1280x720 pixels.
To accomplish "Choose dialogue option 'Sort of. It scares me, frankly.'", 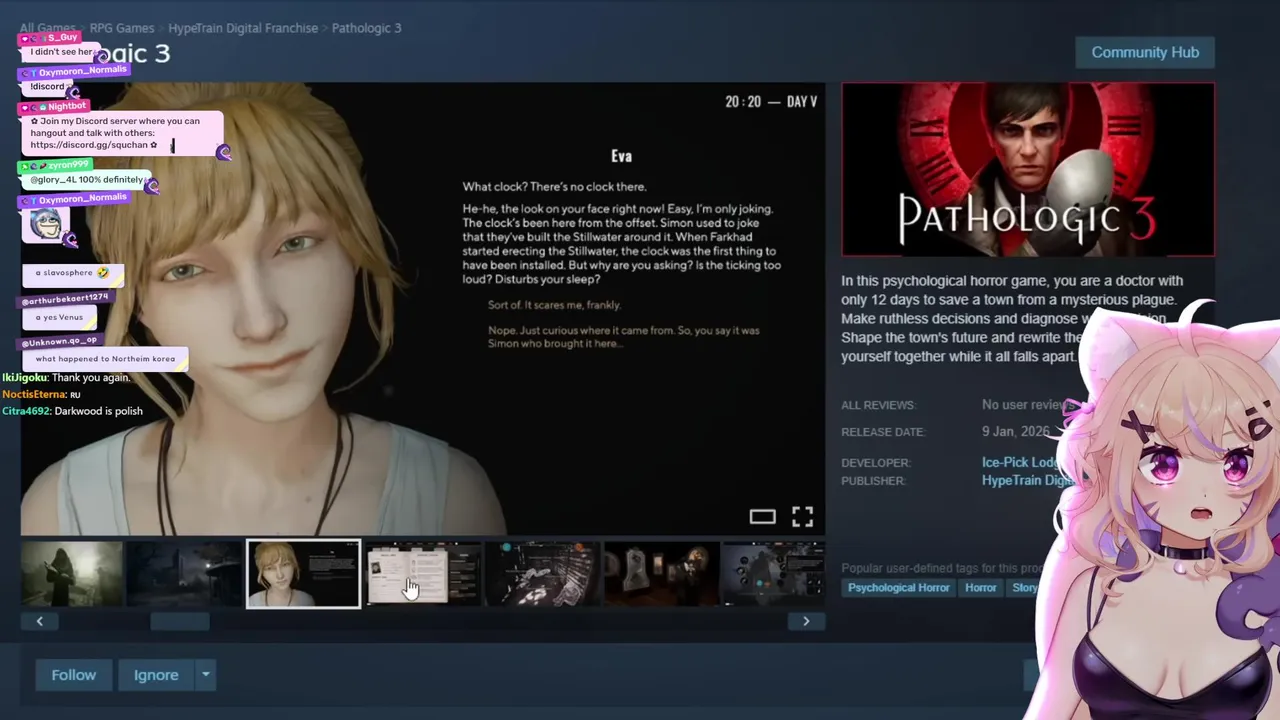I will click(x=554, y=305).
